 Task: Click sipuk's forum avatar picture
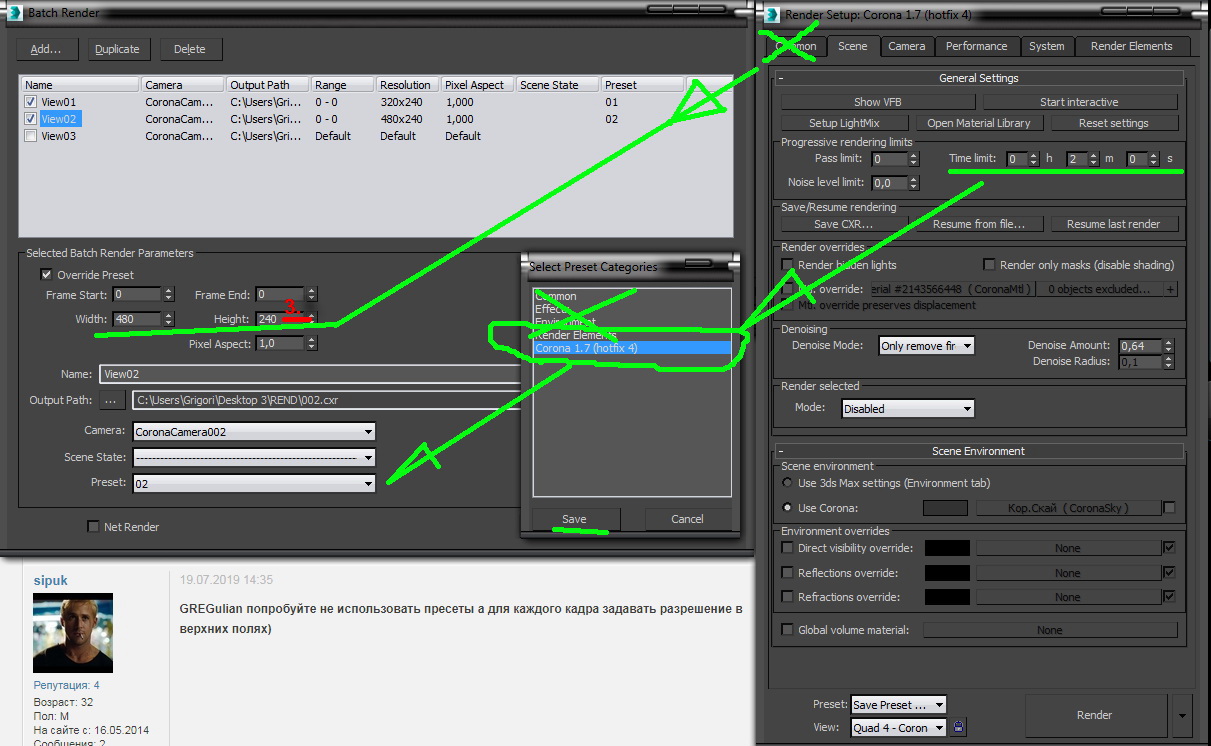[73, 633]
